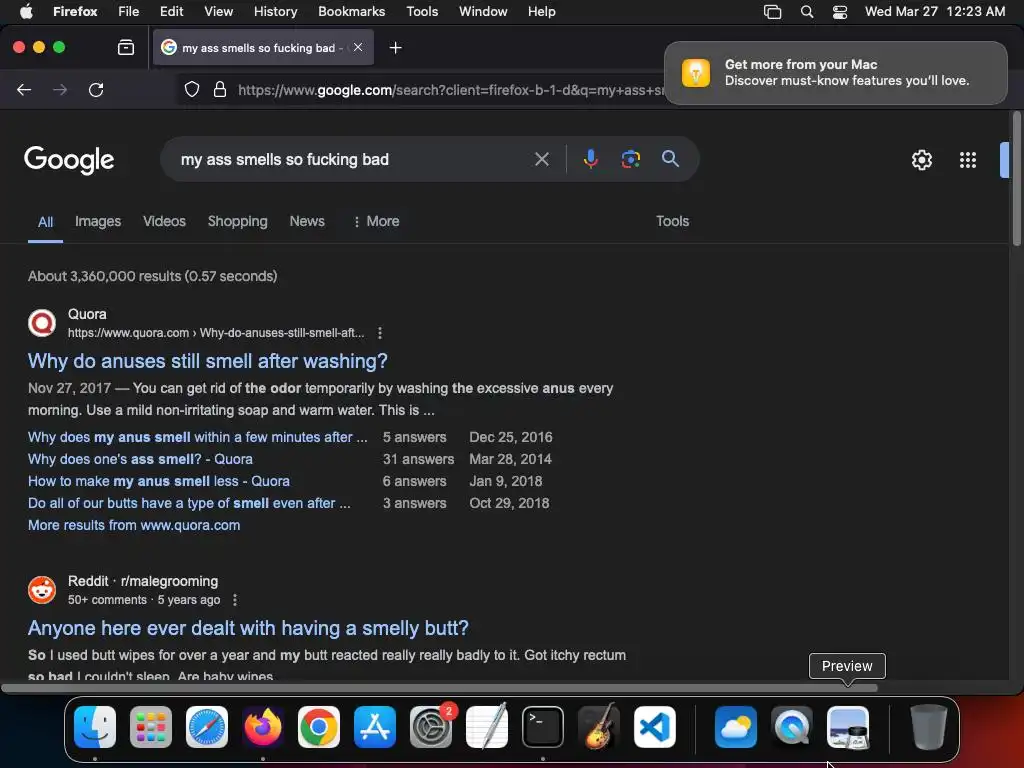Open the Apple menu
Viewport: 1024px width, 768px height.
pyautogui.click(x=26, y=11)
